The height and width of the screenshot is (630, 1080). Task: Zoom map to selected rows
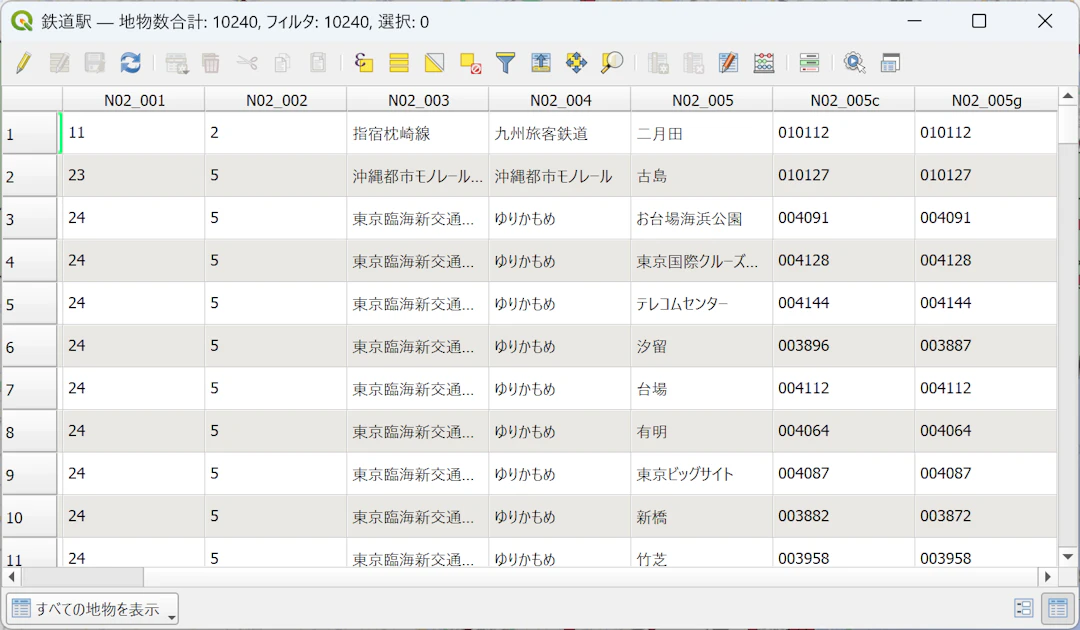tap(612, 63)
